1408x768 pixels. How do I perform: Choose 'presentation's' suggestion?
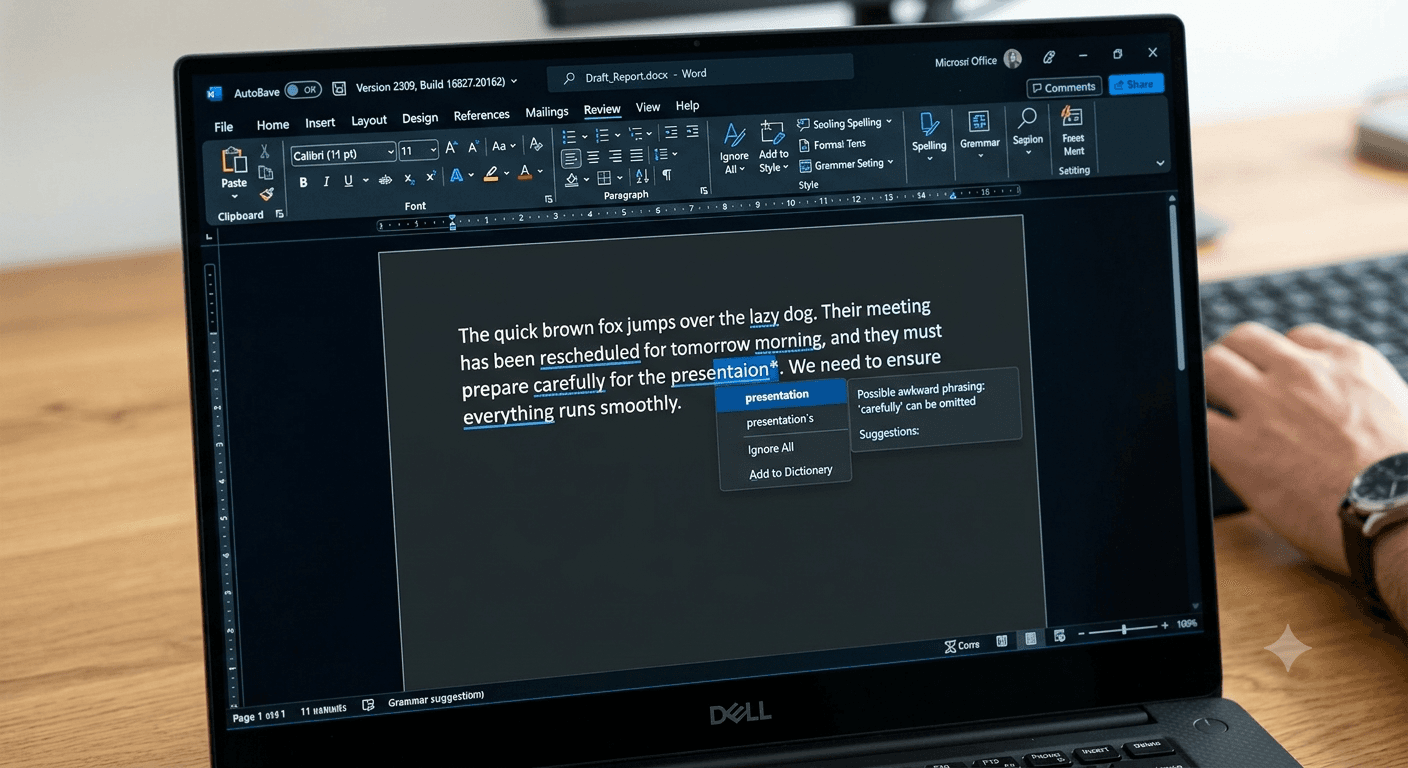pos(782,421)
